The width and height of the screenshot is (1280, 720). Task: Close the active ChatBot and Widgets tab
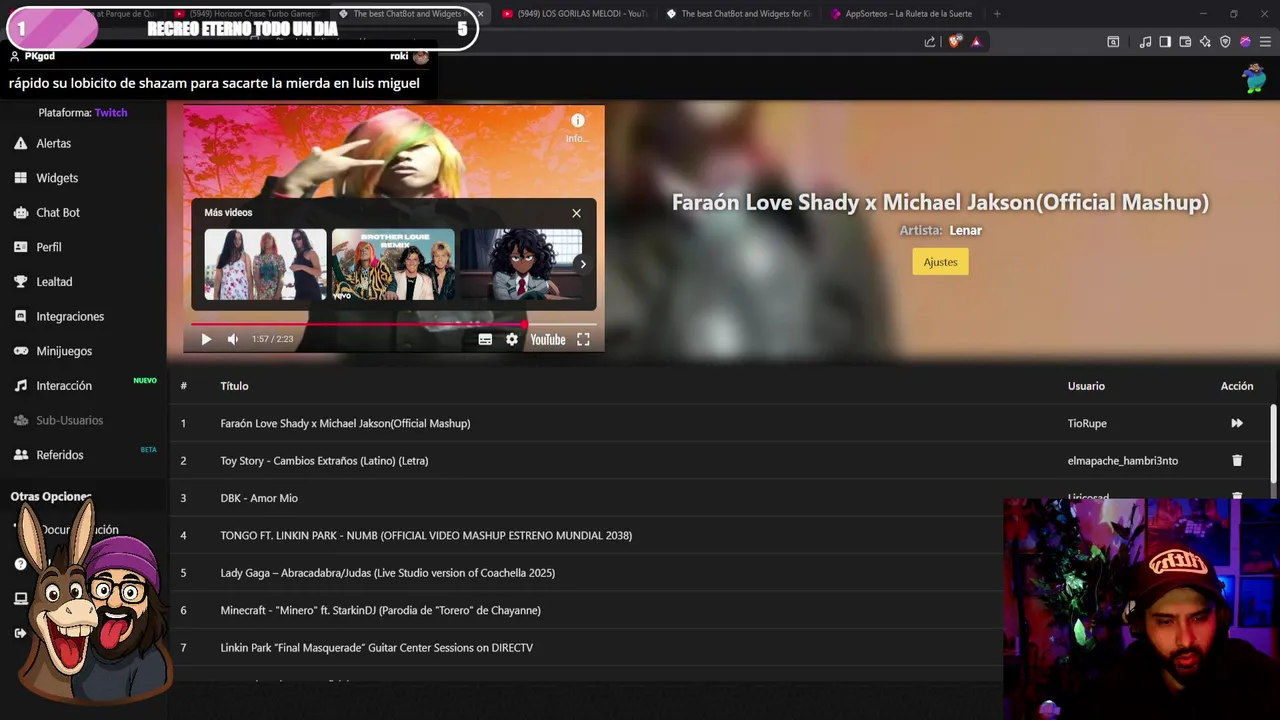[x=480, y=14]
